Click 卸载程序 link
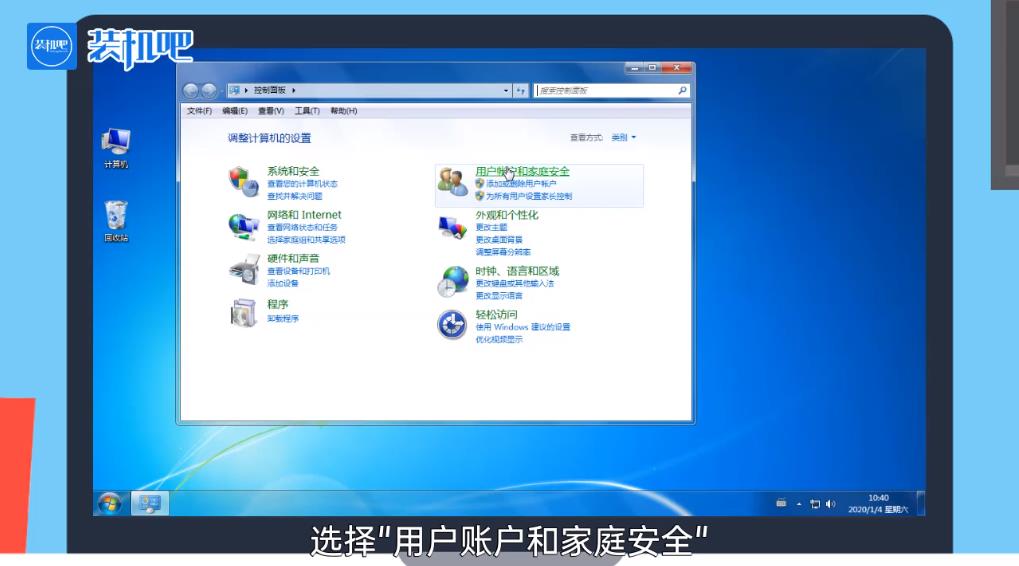1019x566 pixels. [283, 318]
